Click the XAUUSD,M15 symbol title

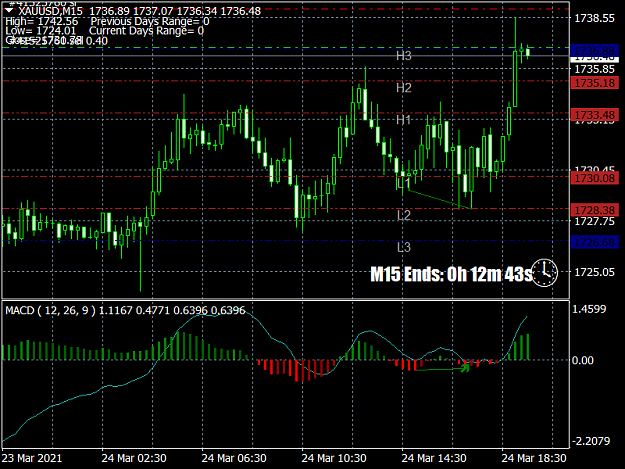pos(50,11)
